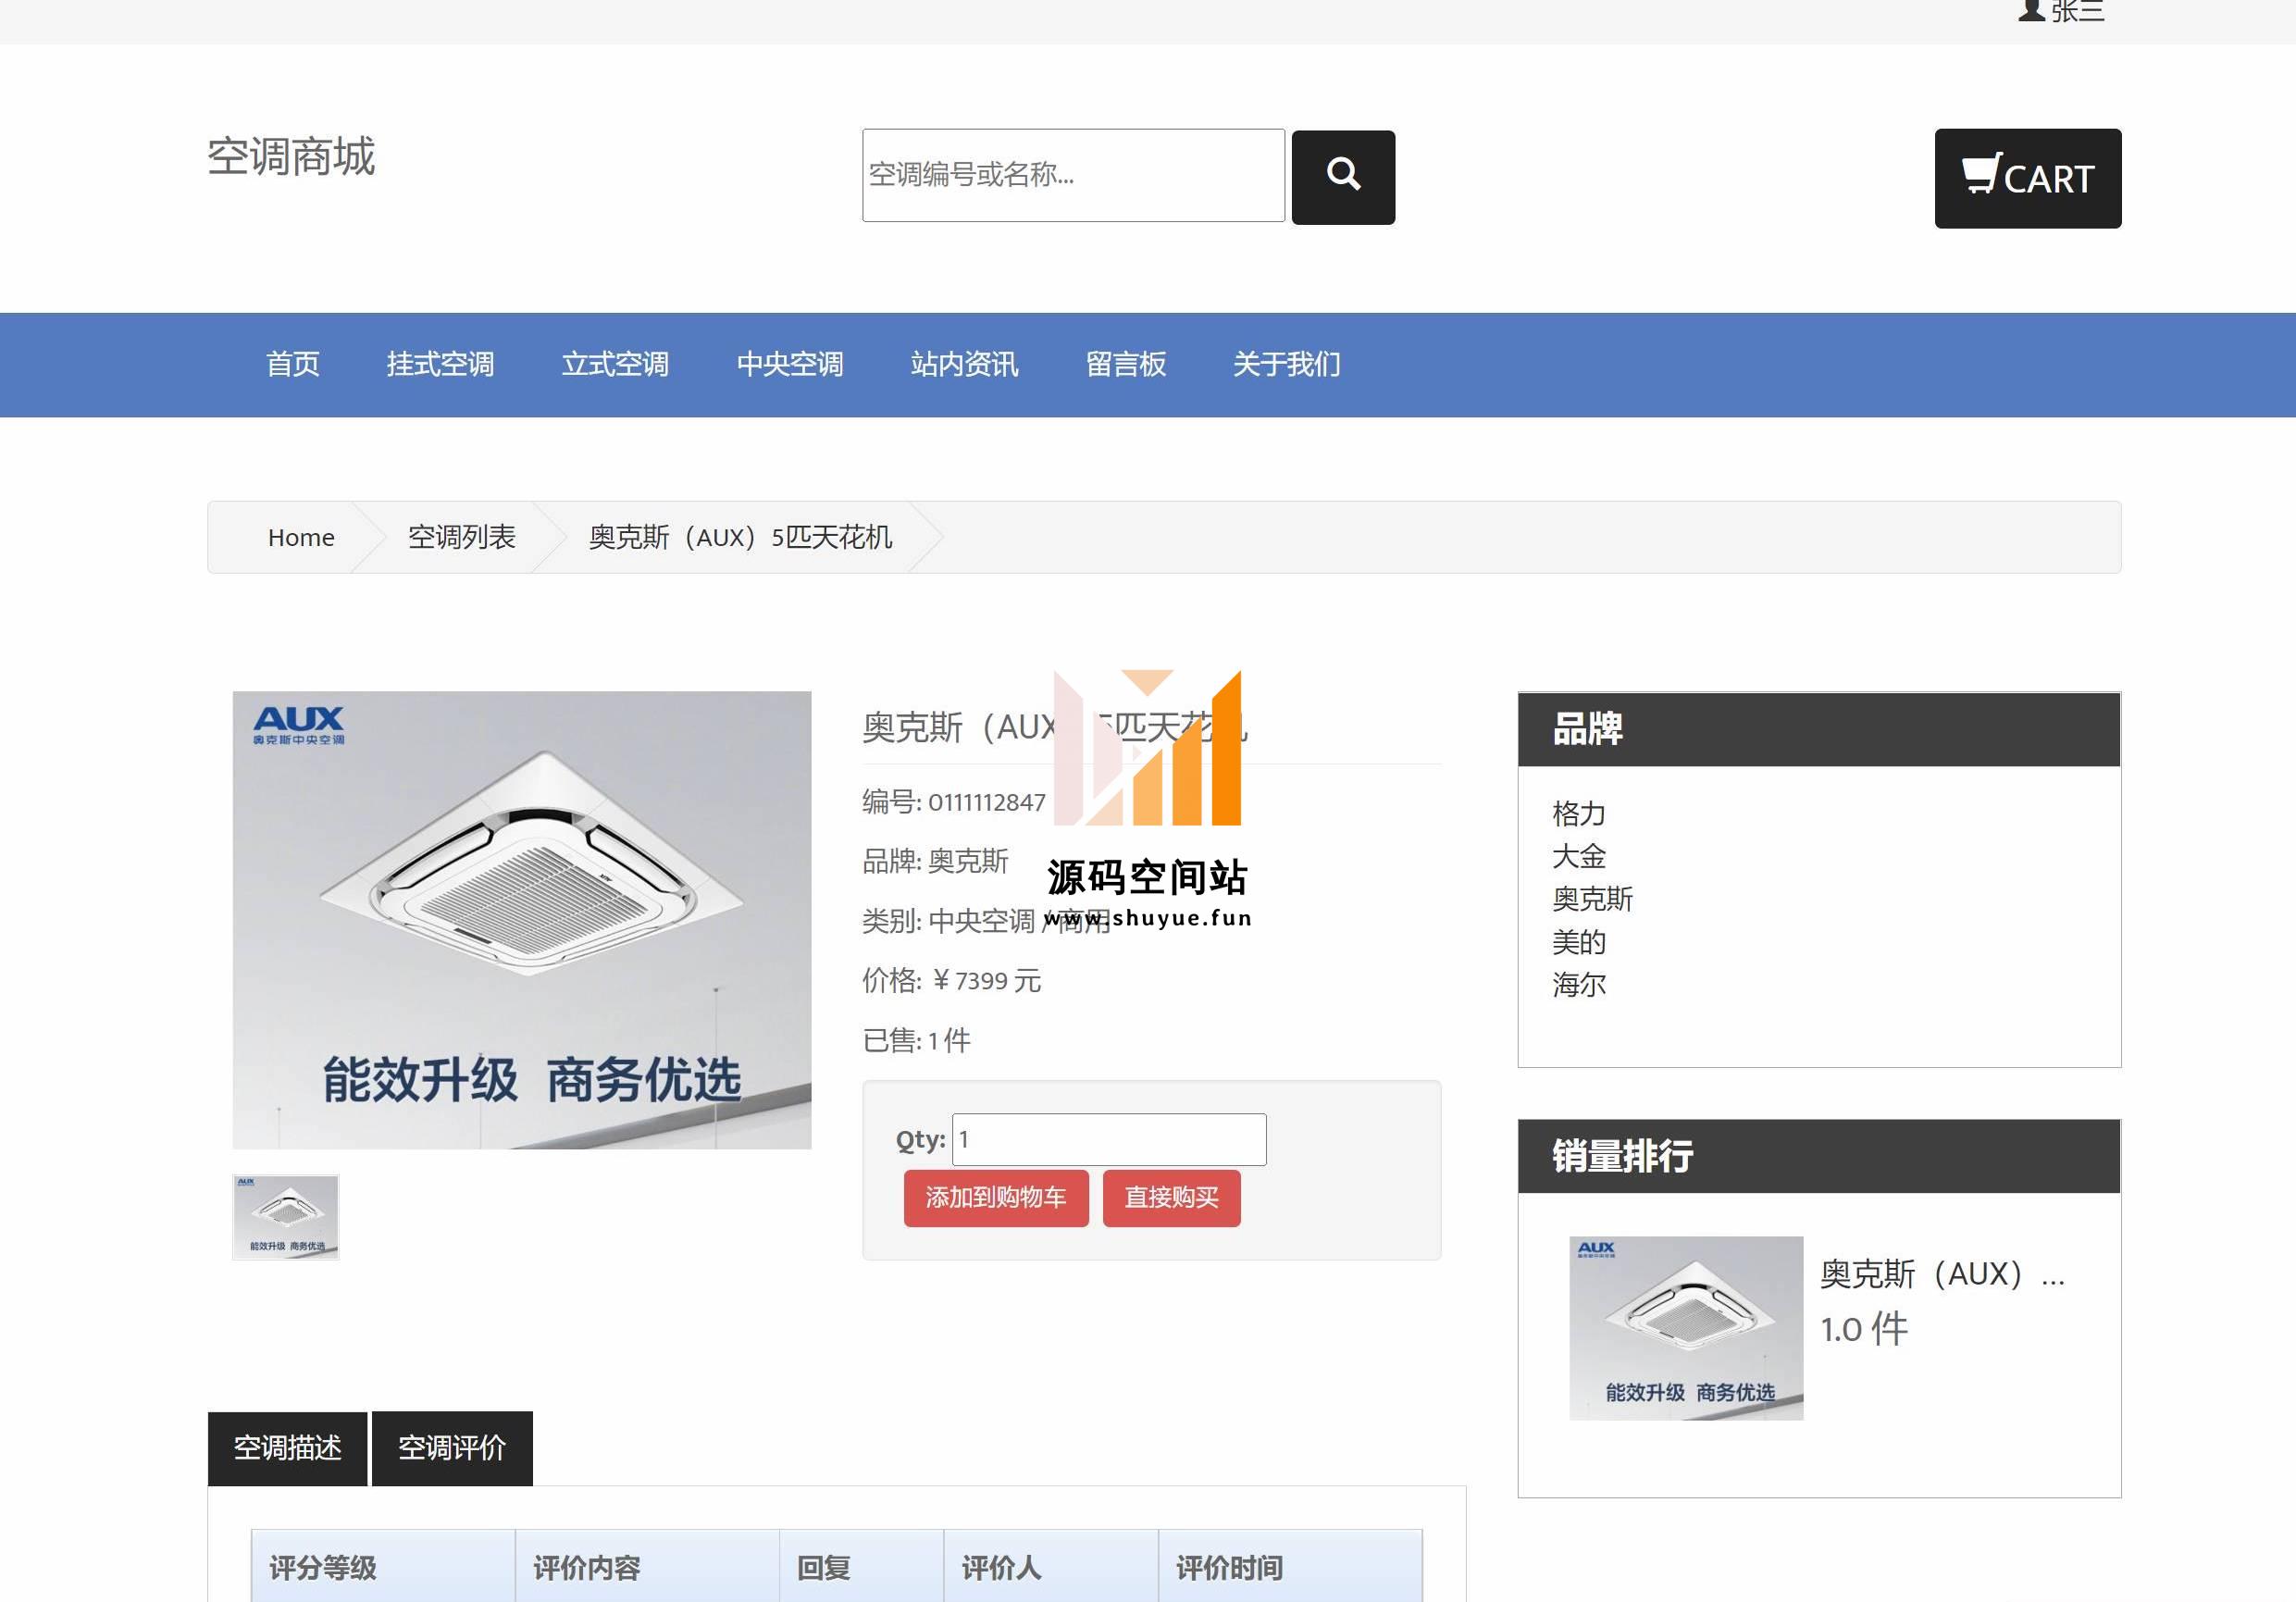Image resolution: width=2296 pixels, height=1602 pixels.
Task: Open 挂式空调 category in the nav bar
Action: point(441,364)
